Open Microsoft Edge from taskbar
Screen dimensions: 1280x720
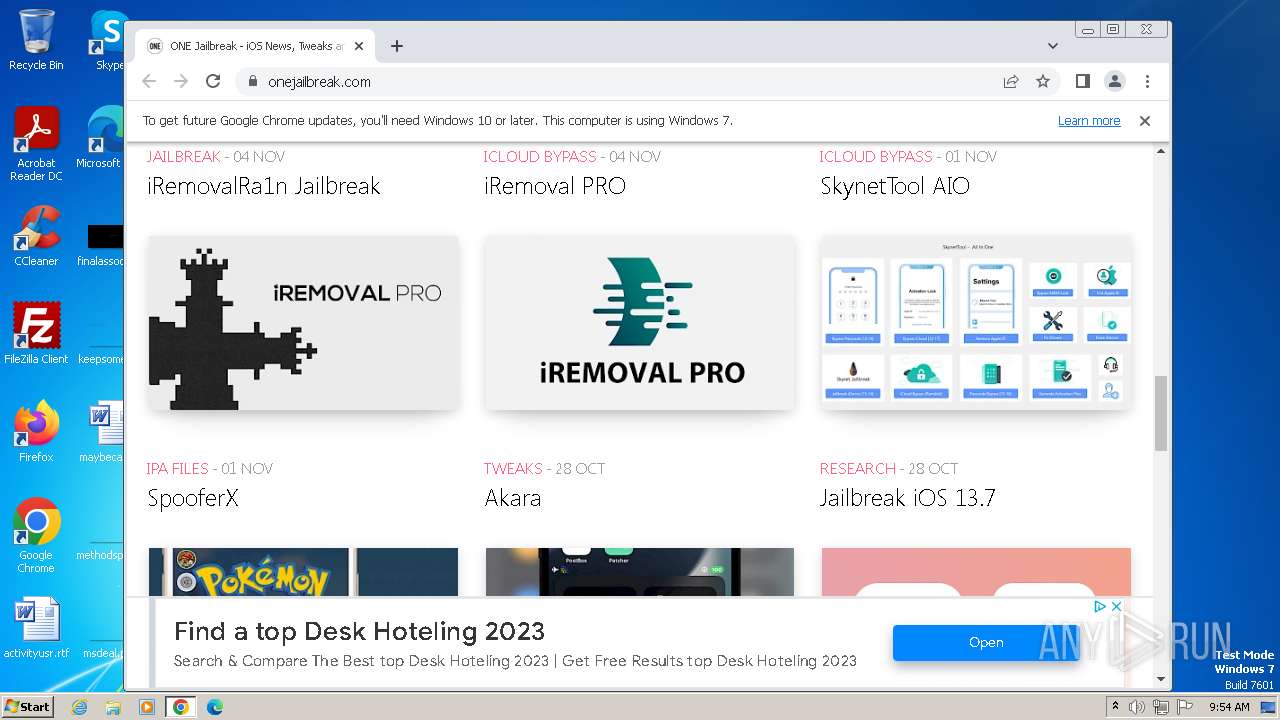click(x=215, y=707)
